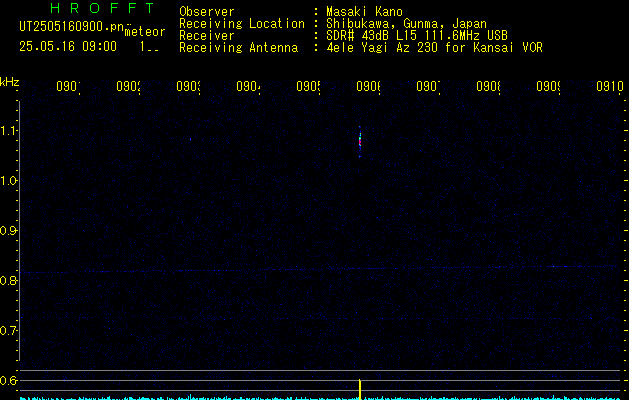Click the 0905 time axis label
Viewport: 629px width, 400px height.
point(308,87)
